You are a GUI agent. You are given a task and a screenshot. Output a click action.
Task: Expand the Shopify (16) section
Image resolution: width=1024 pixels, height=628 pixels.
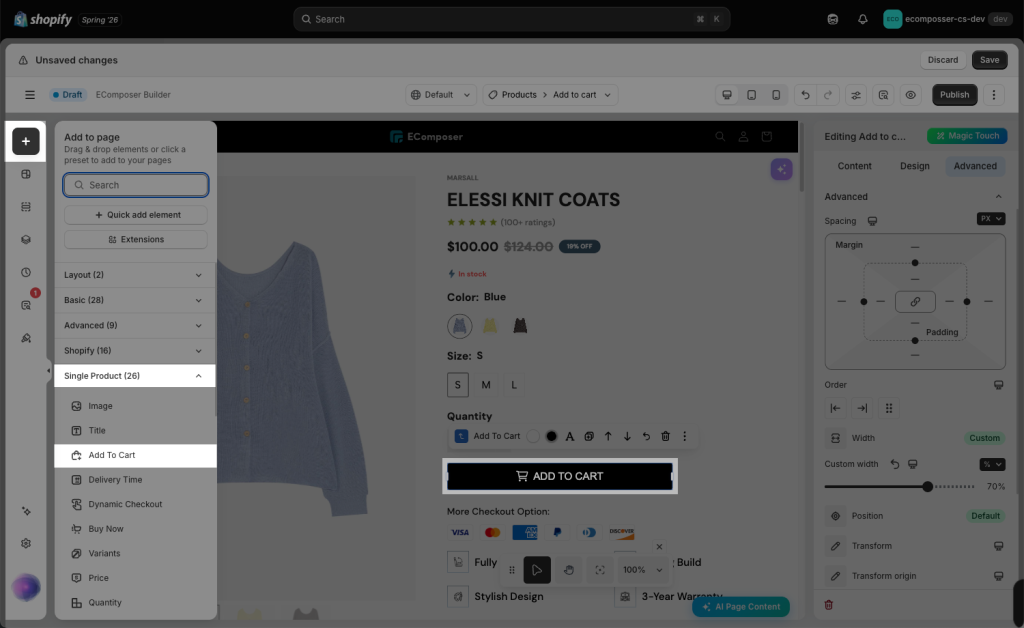134,351
